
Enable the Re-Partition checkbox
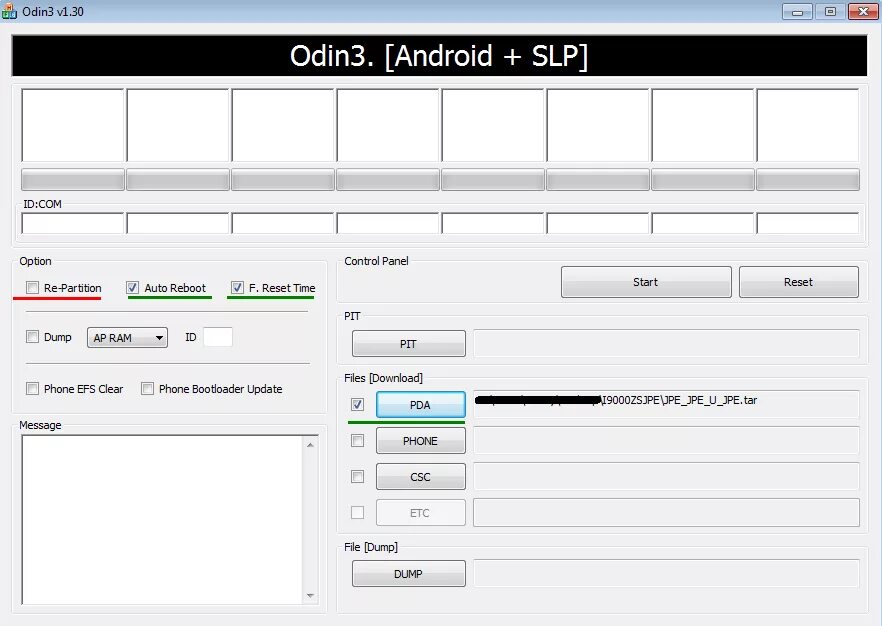33,288
